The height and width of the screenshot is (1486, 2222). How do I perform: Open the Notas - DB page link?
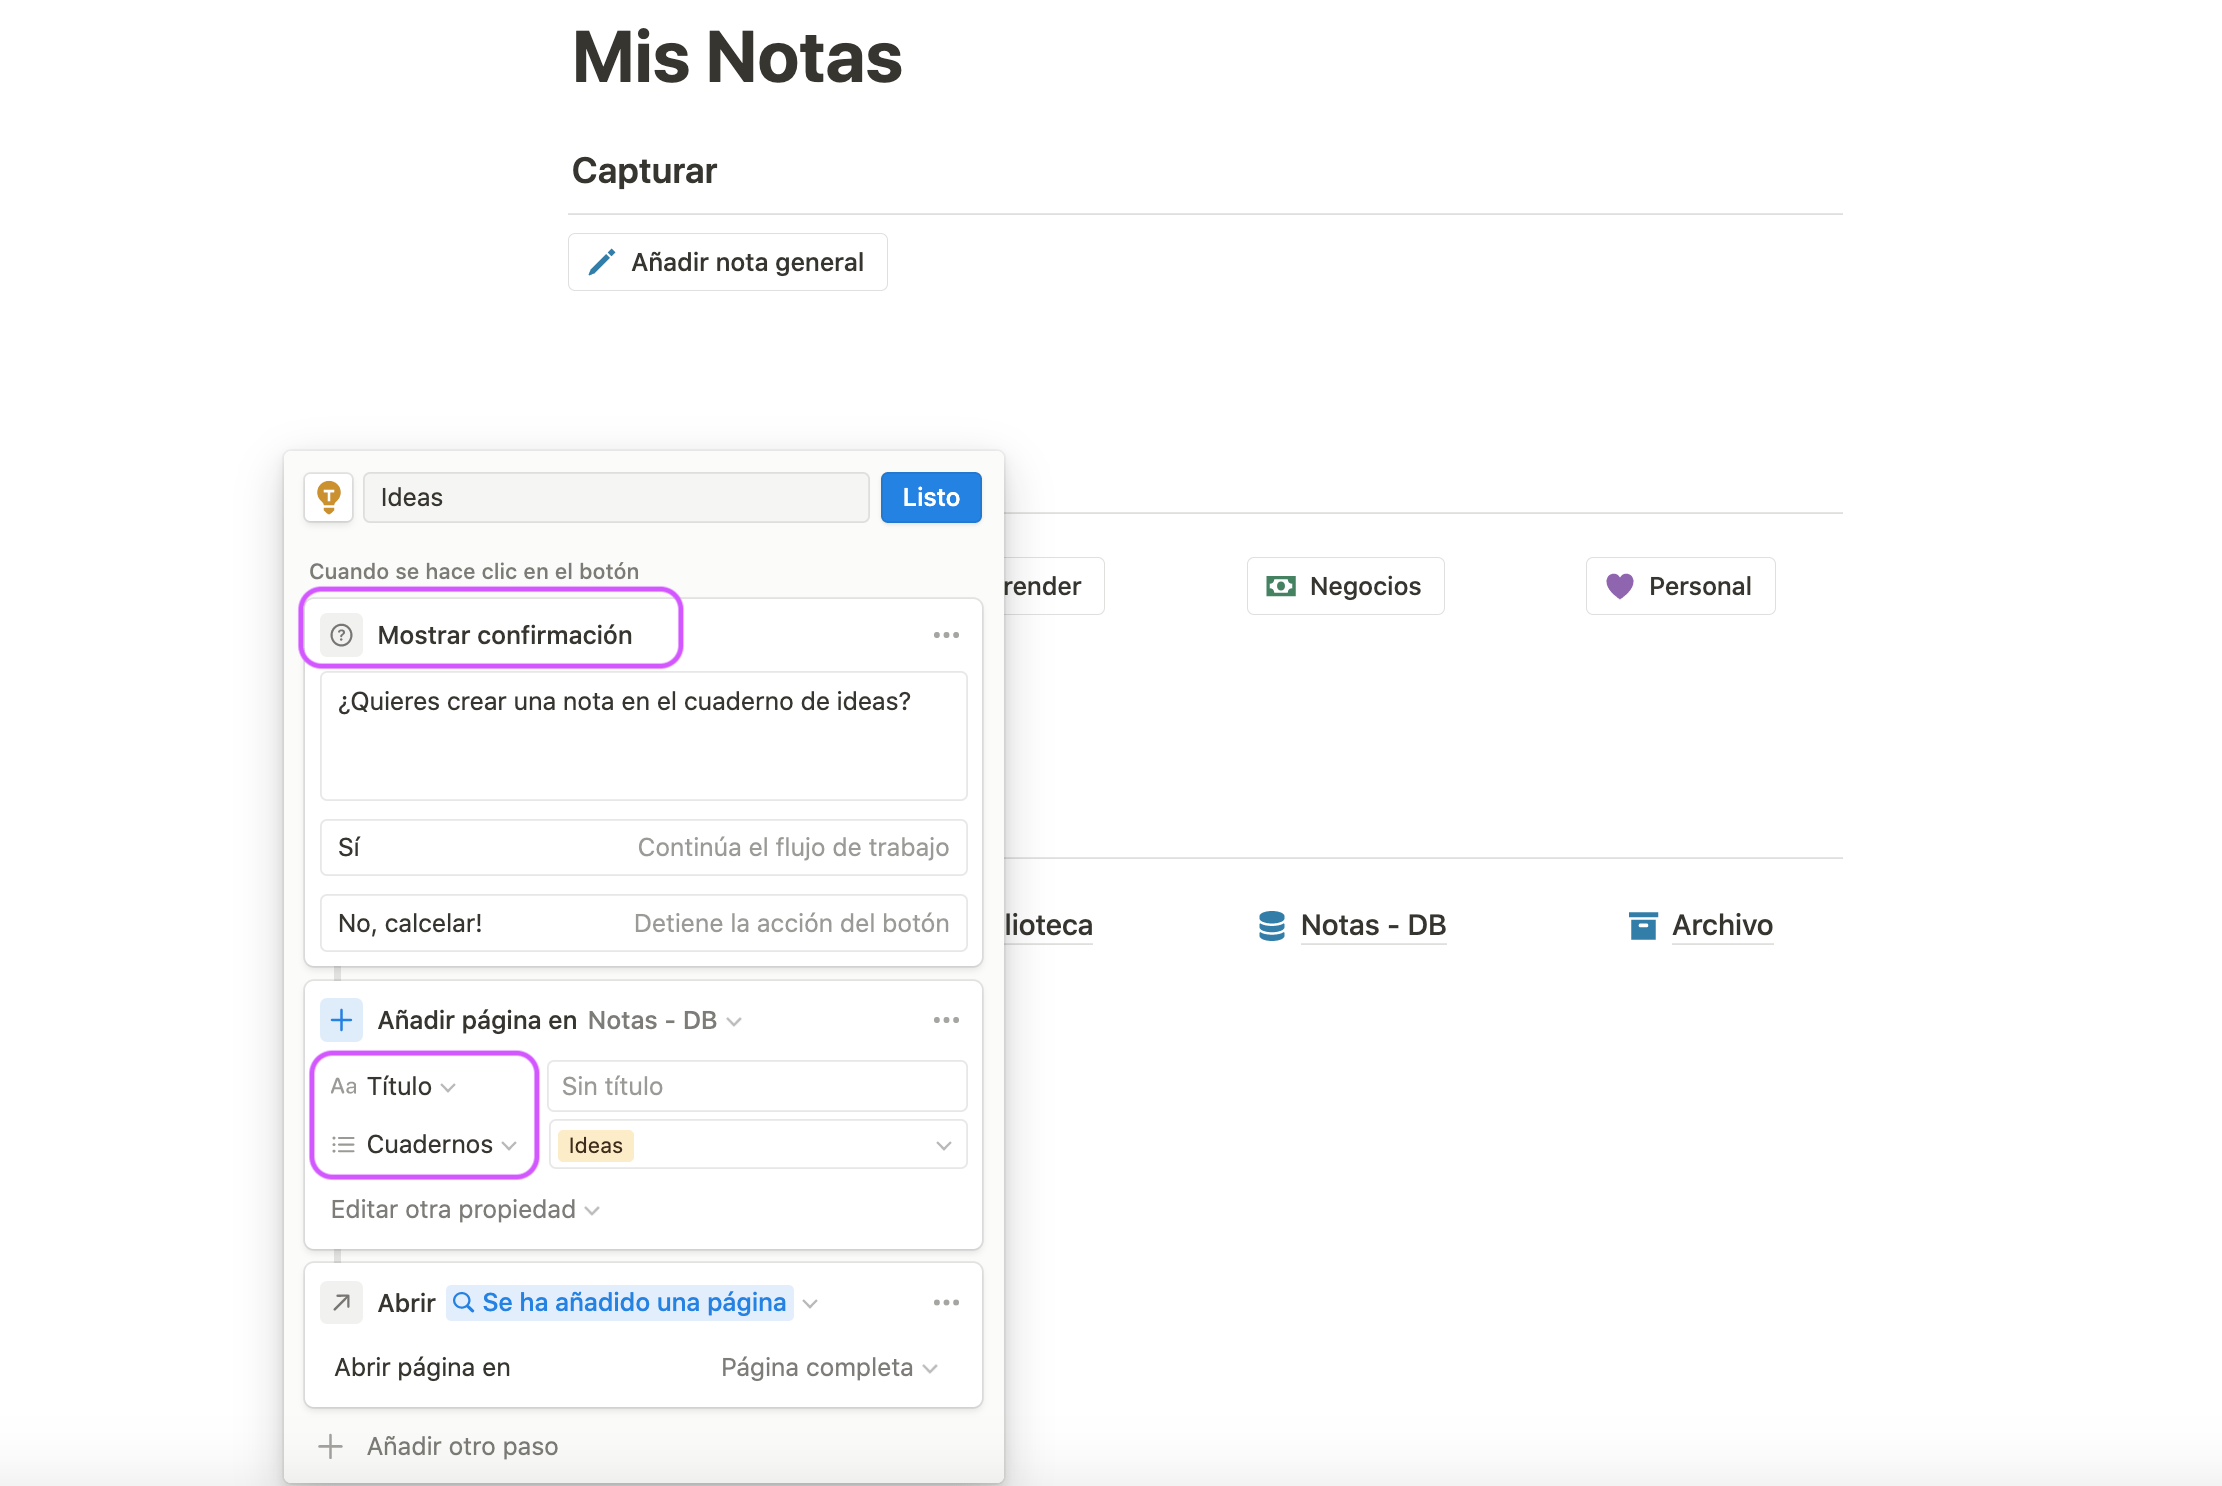[x=1373, y=925]
